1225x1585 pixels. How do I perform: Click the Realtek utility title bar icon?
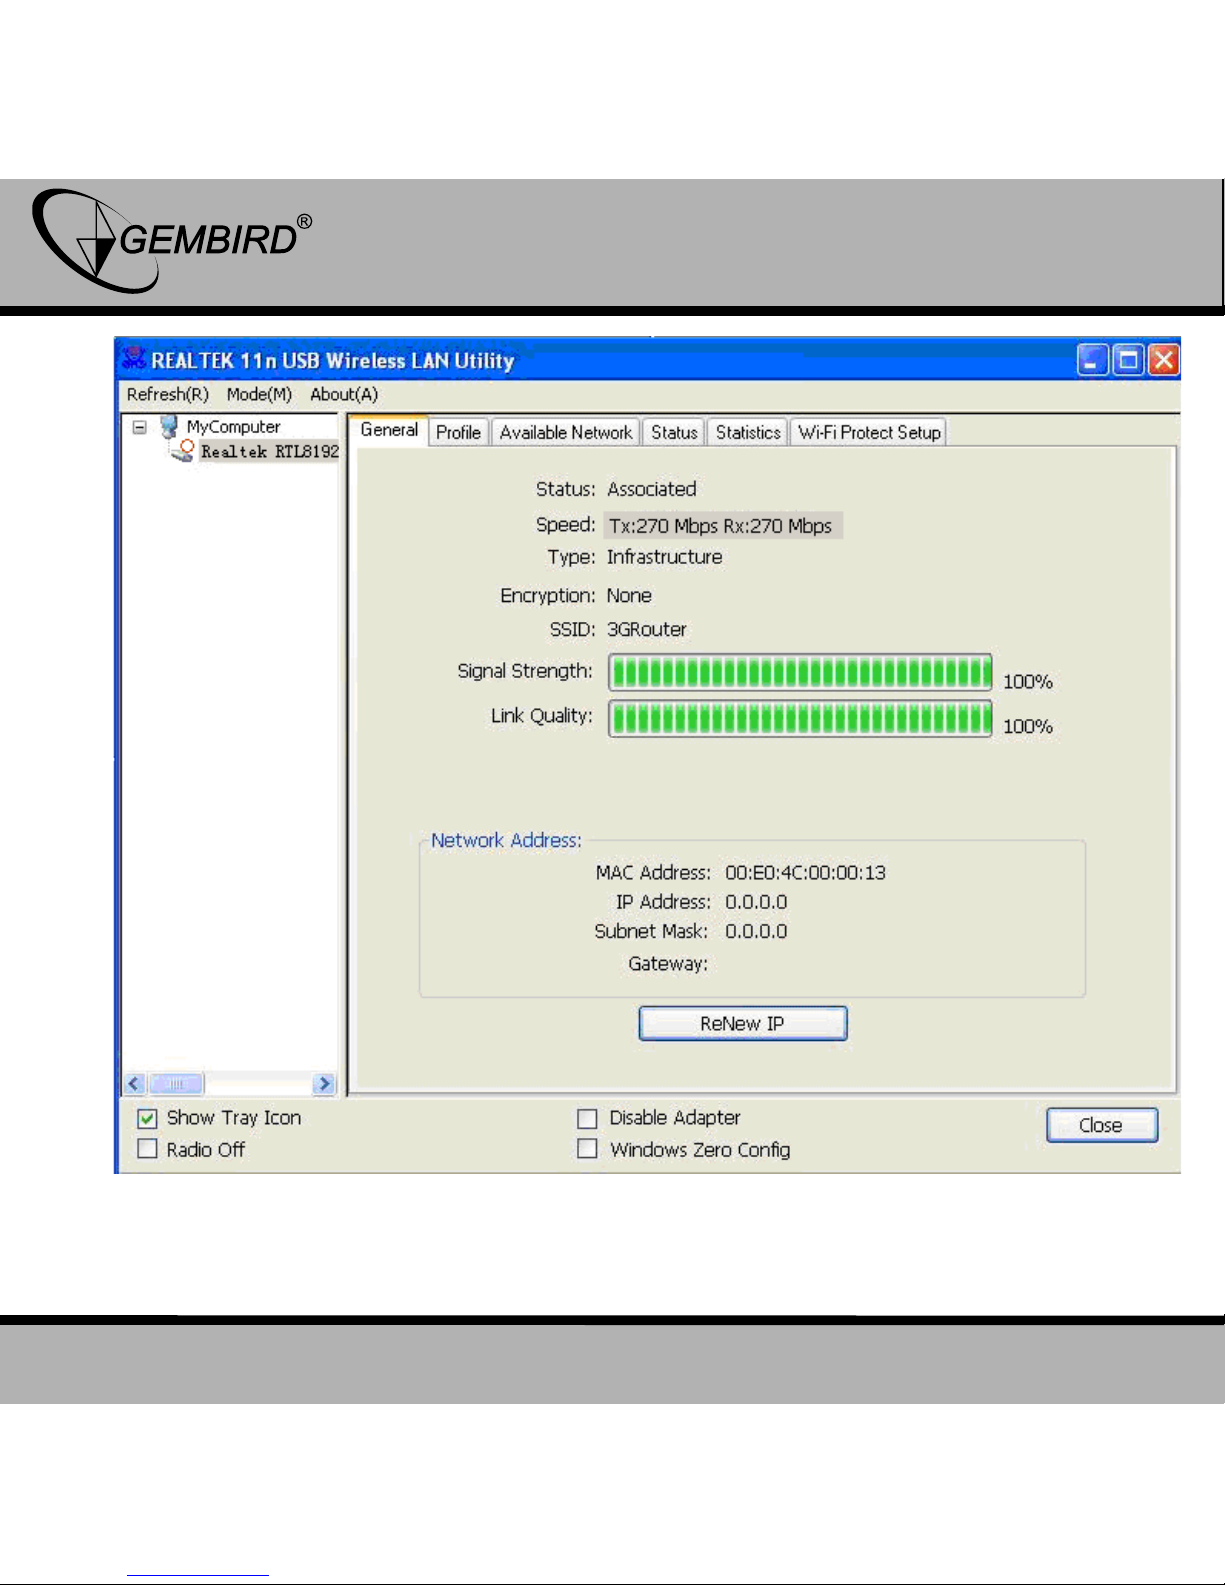(x=134, y=360)
